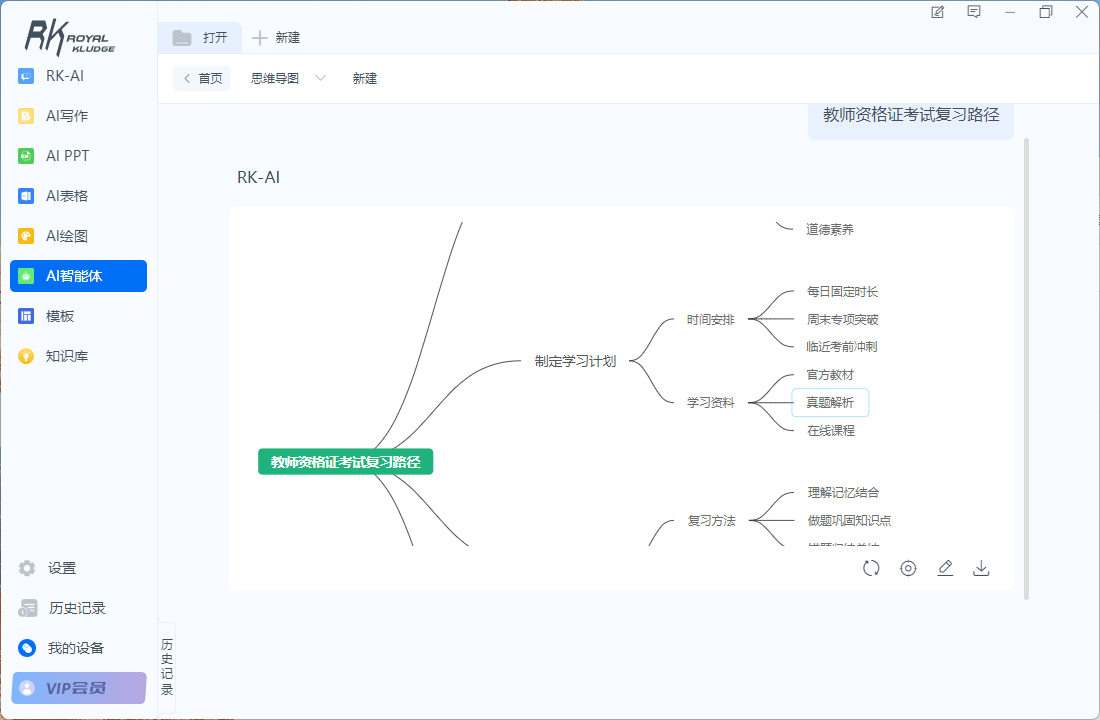Click the compose note icon in title bar

pos(937,12)
